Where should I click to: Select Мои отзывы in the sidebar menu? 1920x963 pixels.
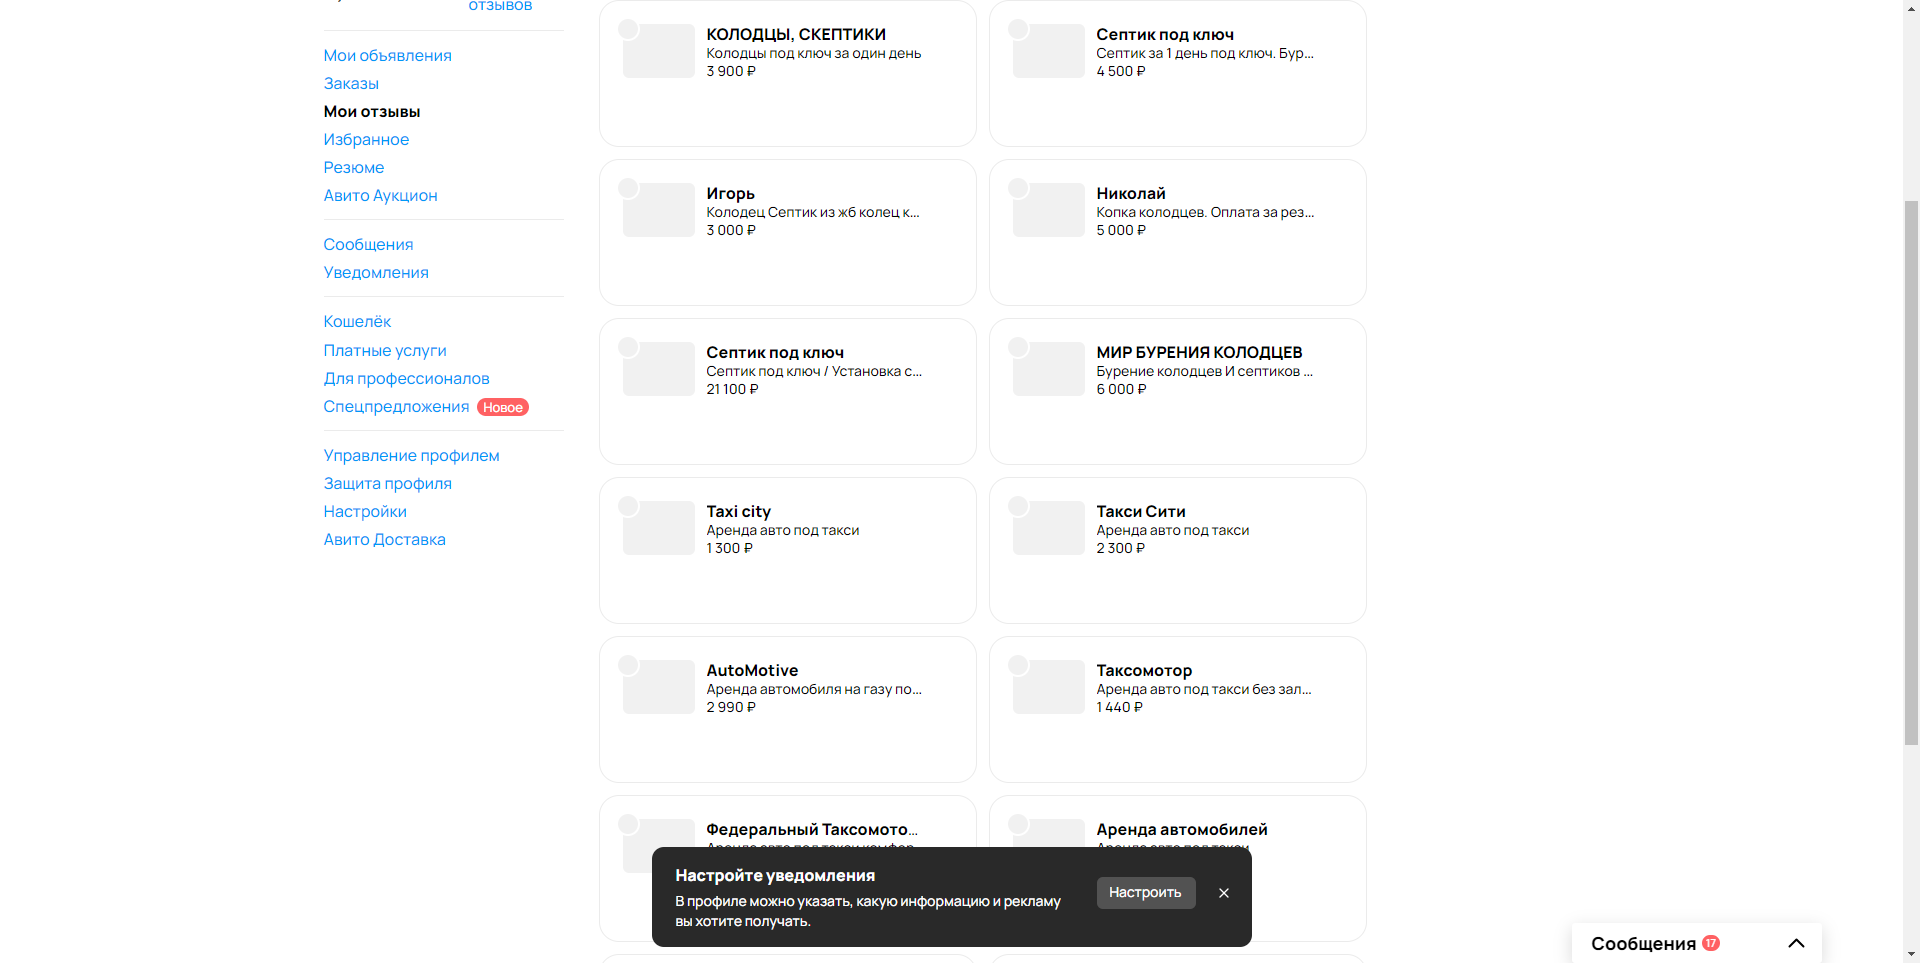coord(371,112)
